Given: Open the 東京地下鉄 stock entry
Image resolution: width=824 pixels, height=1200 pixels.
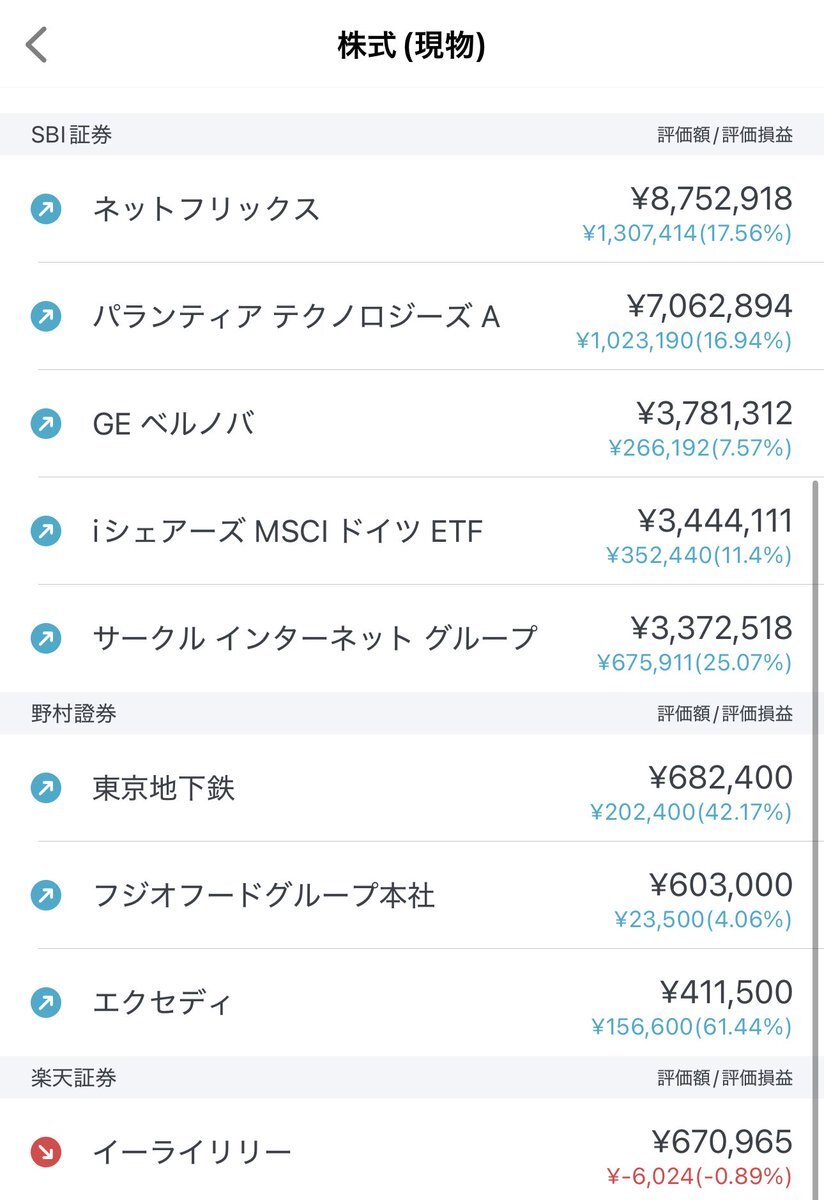Looking at the screenshot, I should click(412, 789).
